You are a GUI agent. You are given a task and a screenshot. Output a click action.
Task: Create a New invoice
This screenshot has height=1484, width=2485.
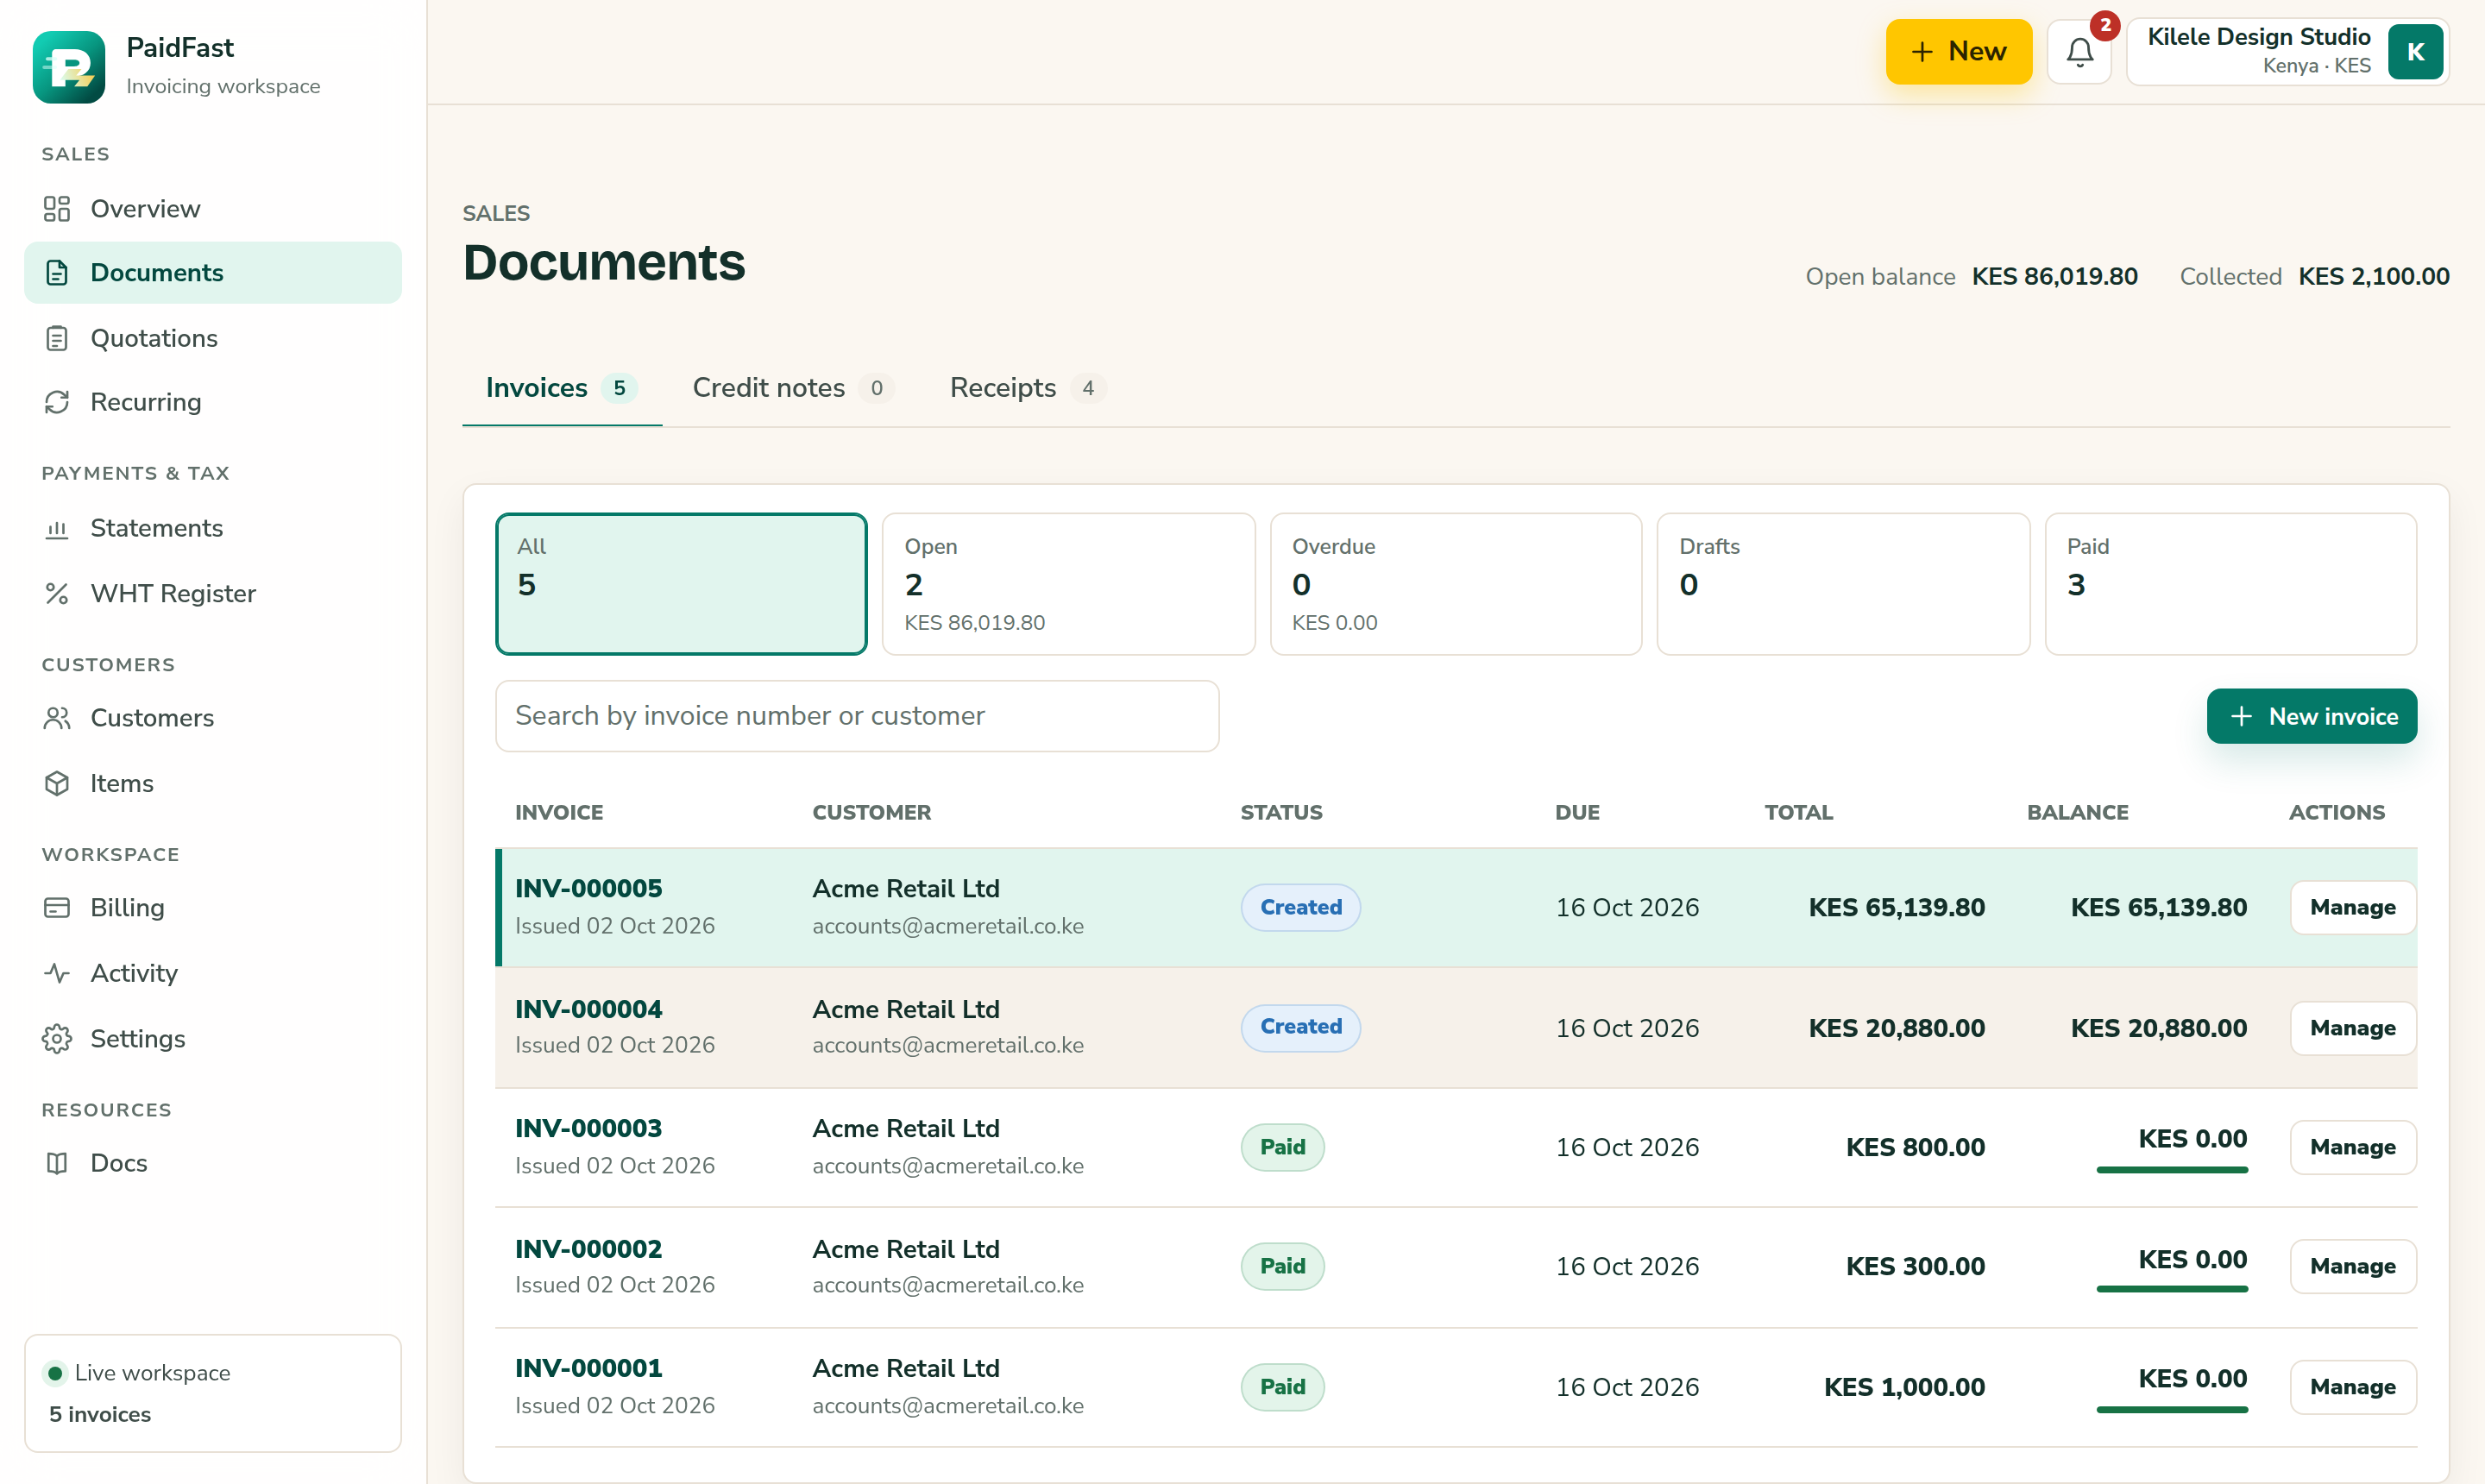click(x=2311, y=716)
